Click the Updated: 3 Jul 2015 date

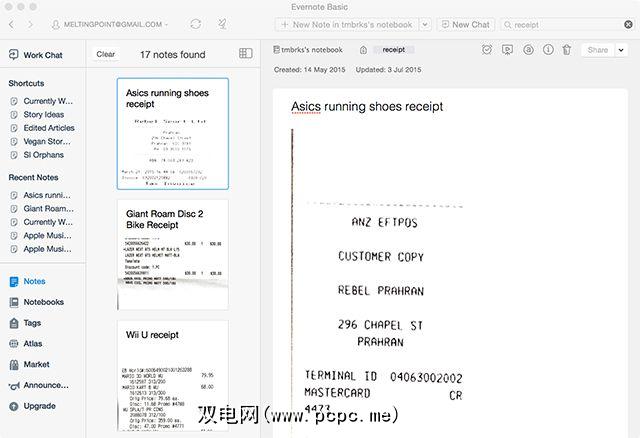(x=389, y=70)
